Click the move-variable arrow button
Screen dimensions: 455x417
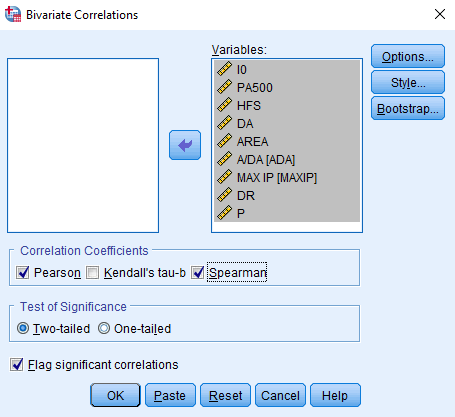click(x=185, y=145)
